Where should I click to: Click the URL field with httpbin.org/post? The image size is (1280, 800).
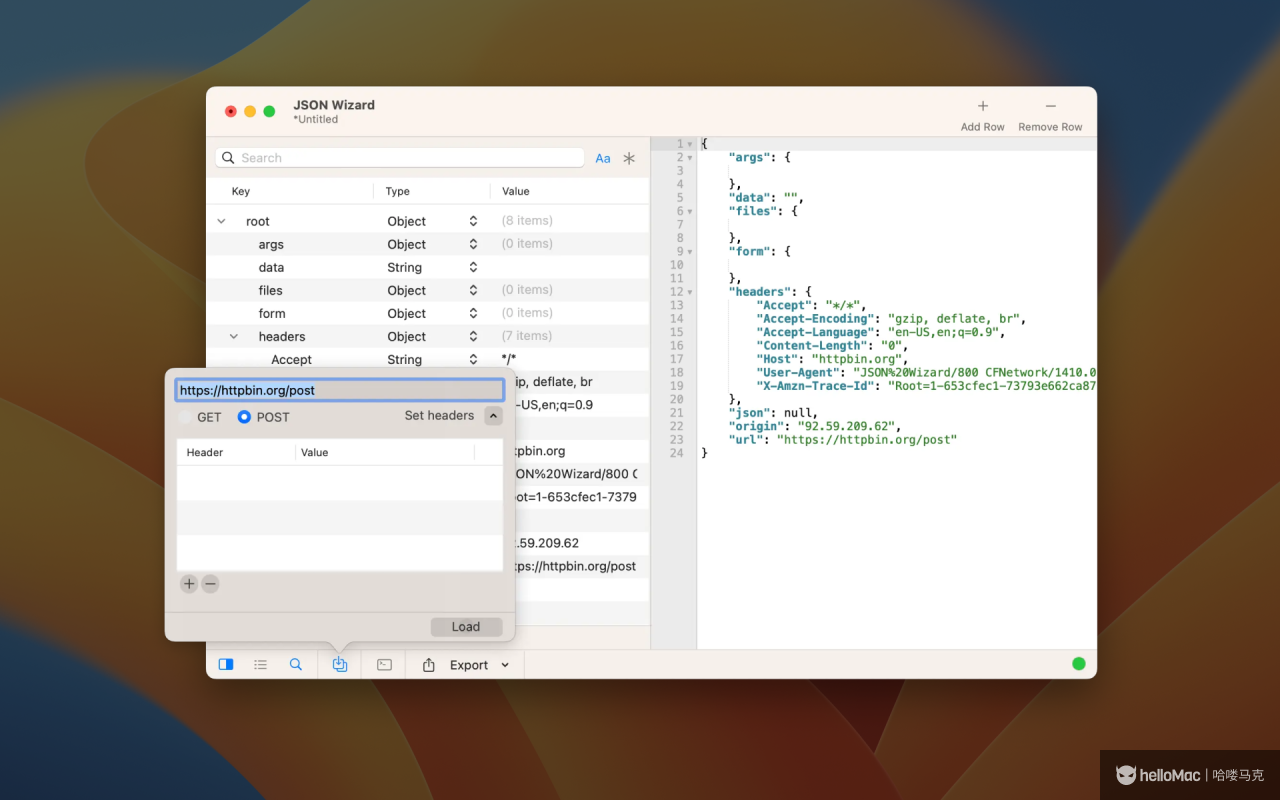tap(340, 390)
